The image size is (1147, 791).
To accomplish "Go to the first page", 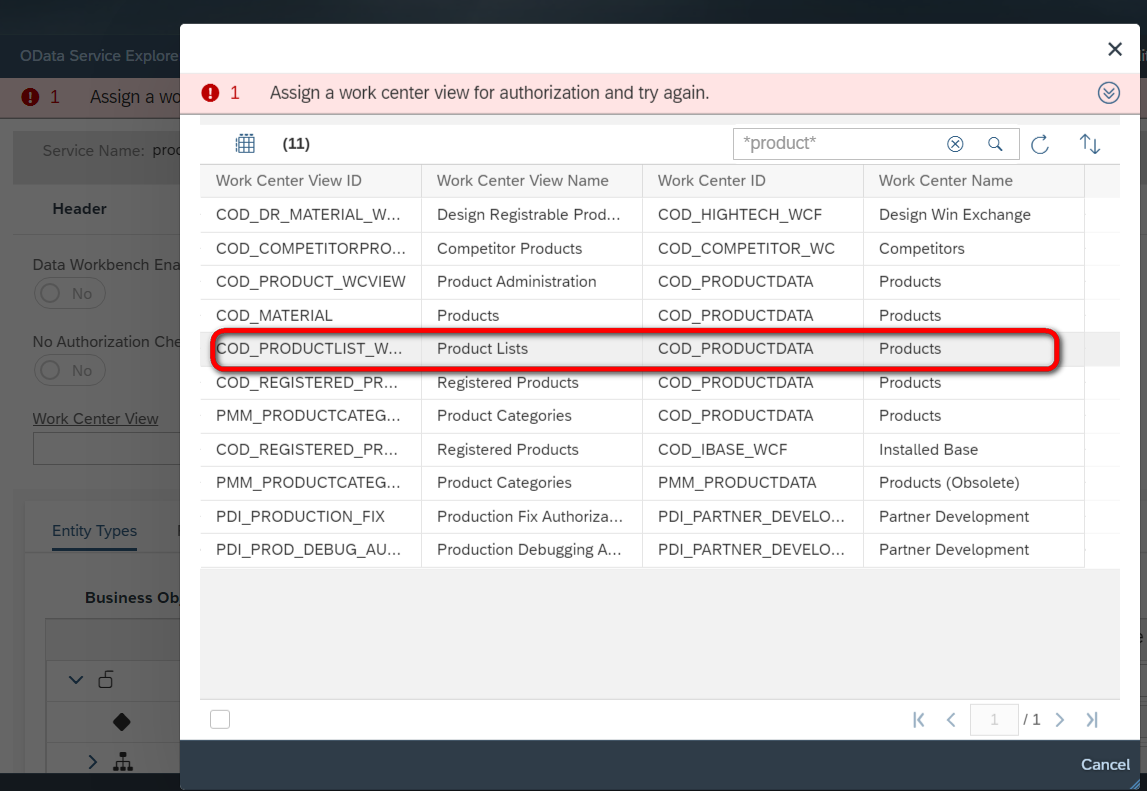I will pos(919,720).
